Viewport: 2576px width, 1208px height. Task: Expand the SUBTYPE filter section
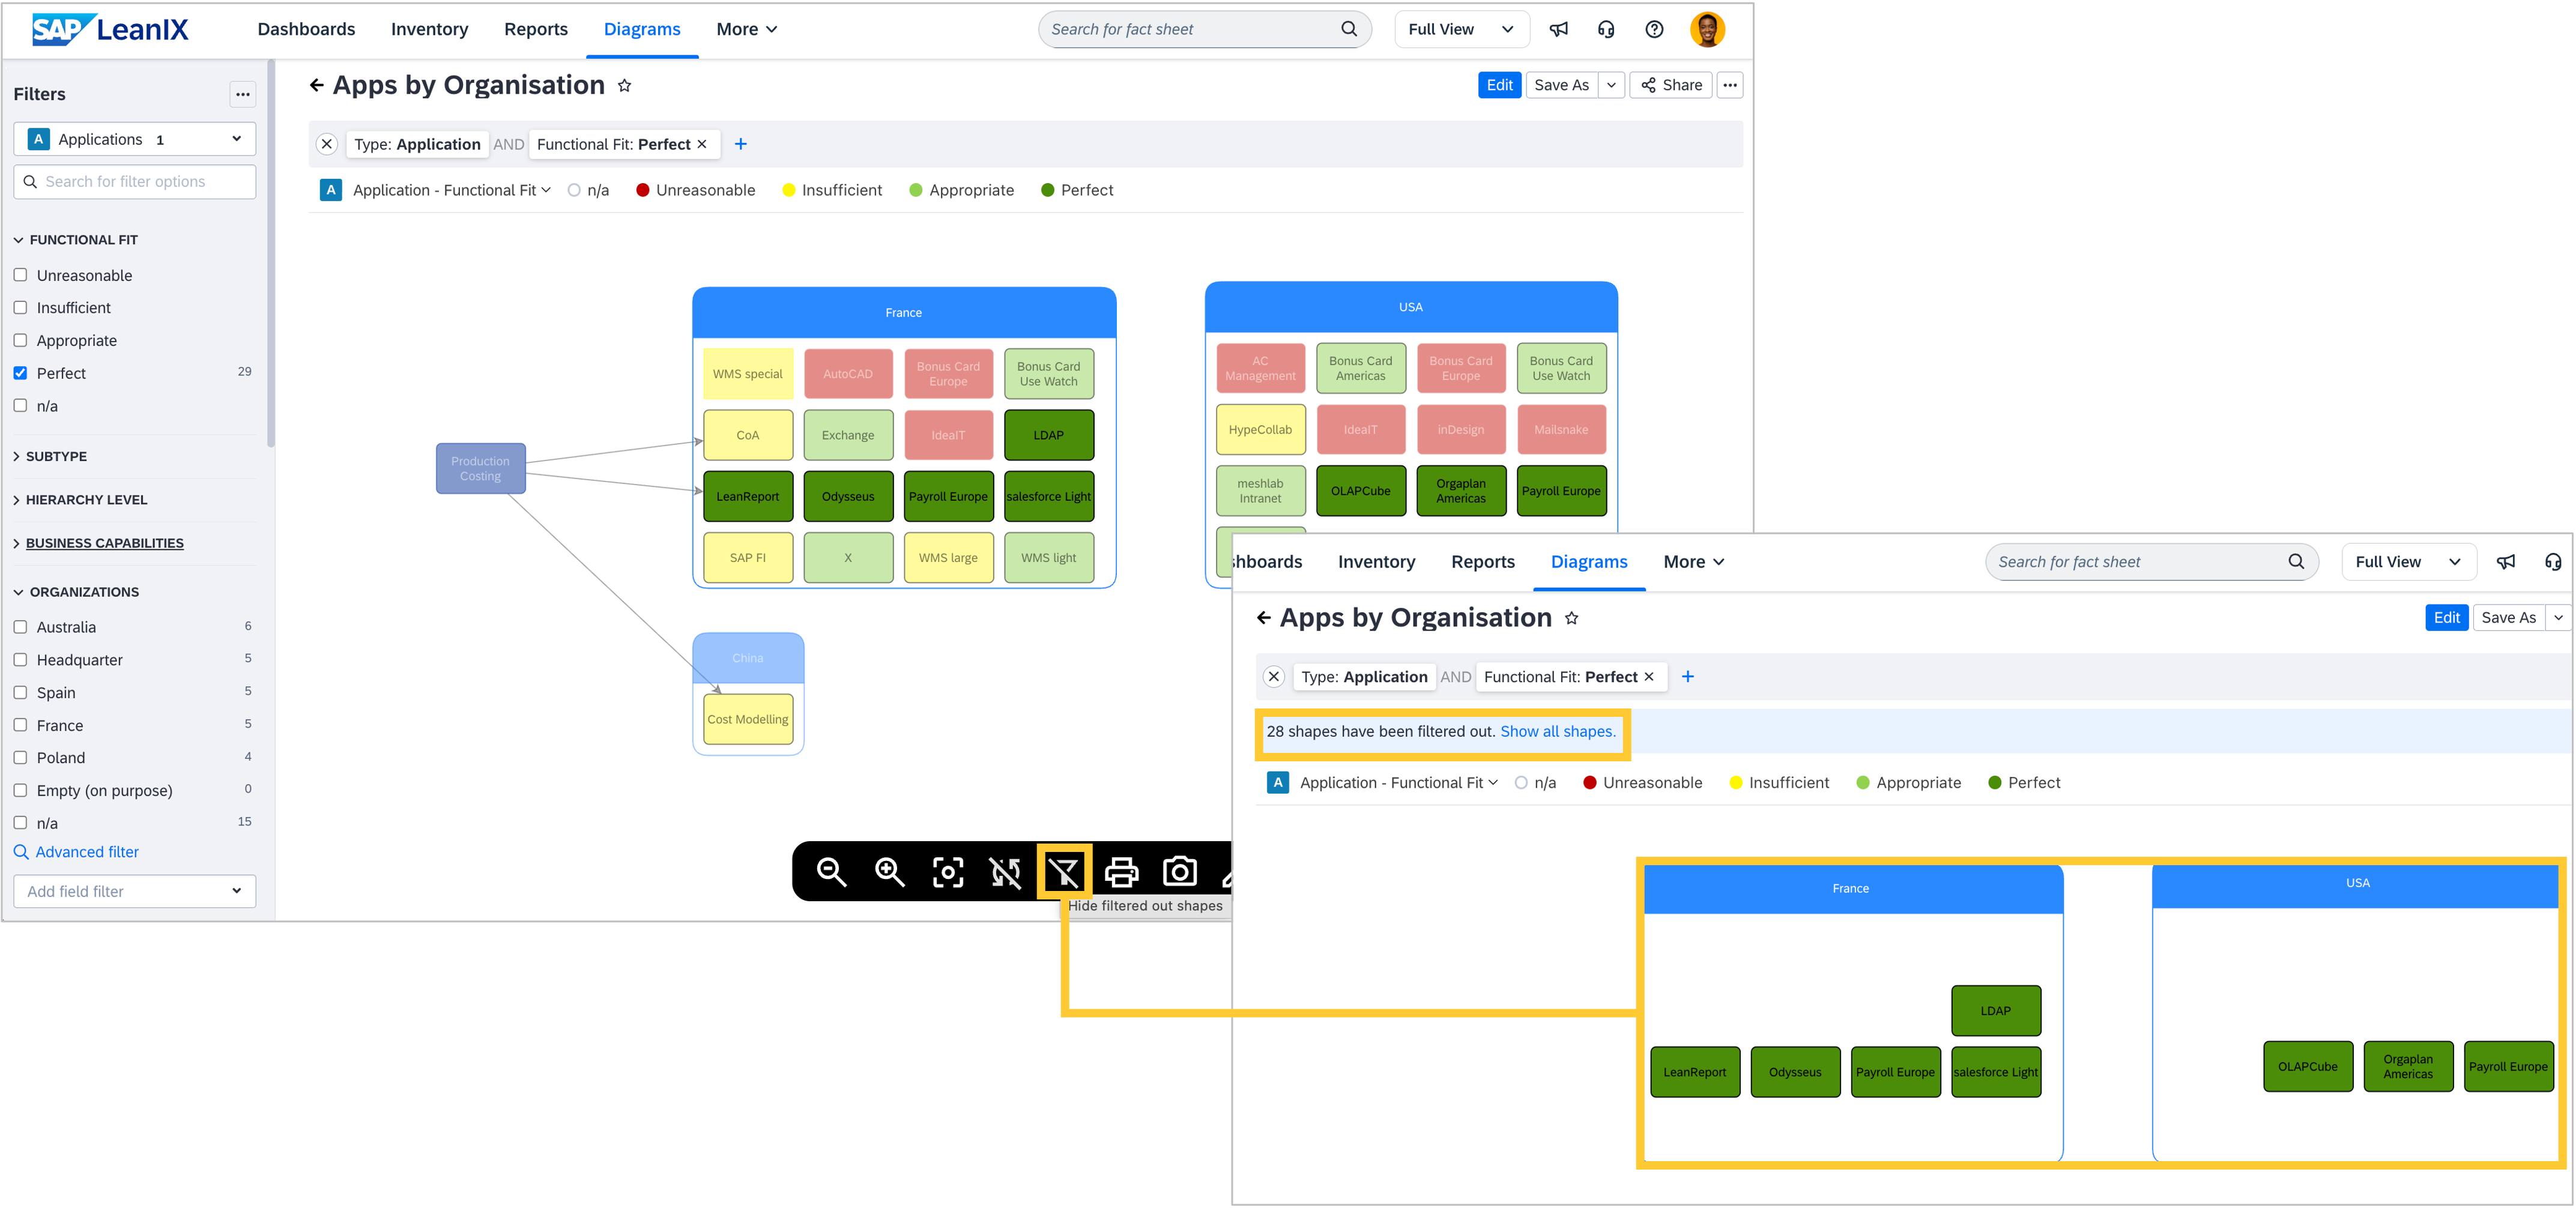56,456
